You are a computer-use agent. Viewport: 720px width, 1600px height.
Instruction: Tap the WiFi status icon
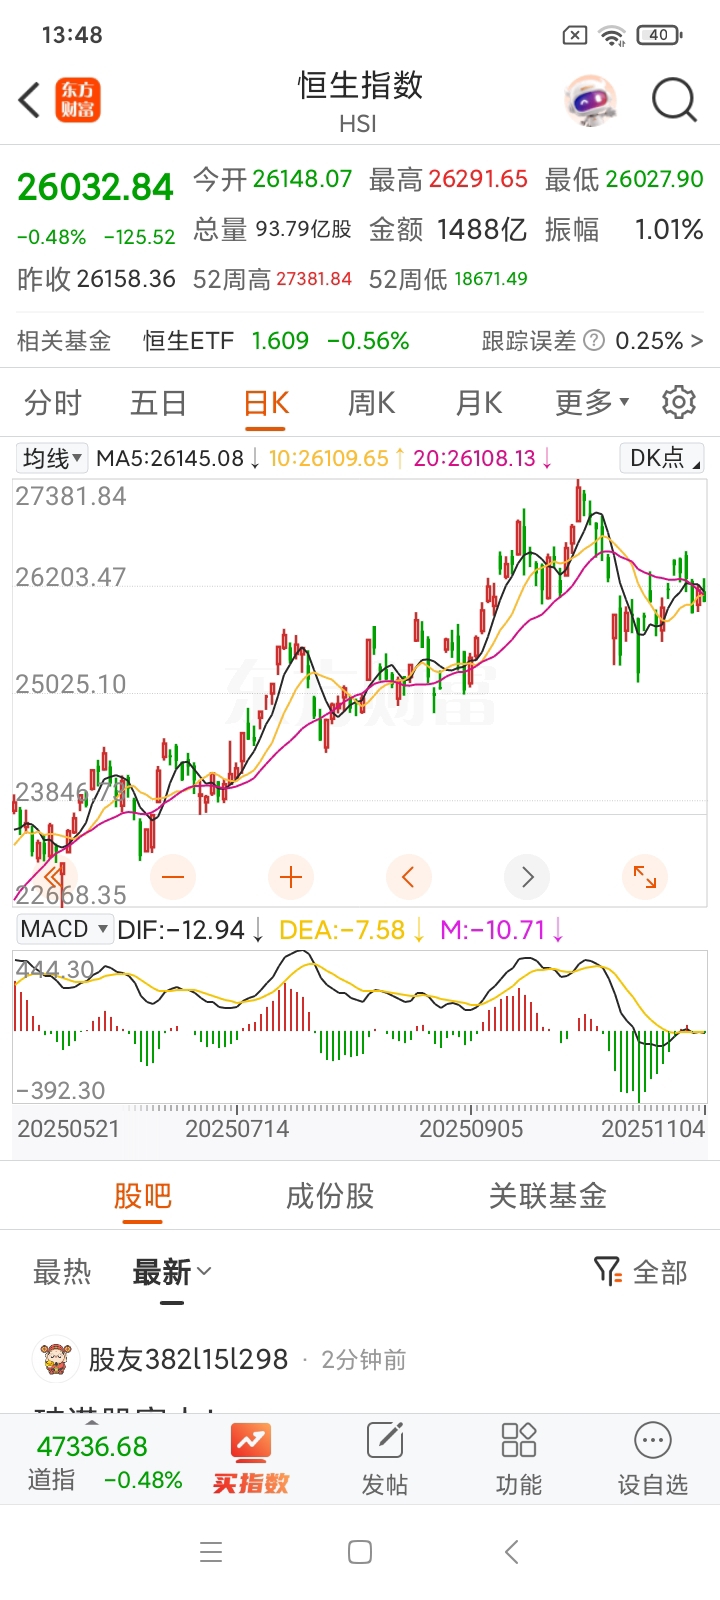pos(612,36)
